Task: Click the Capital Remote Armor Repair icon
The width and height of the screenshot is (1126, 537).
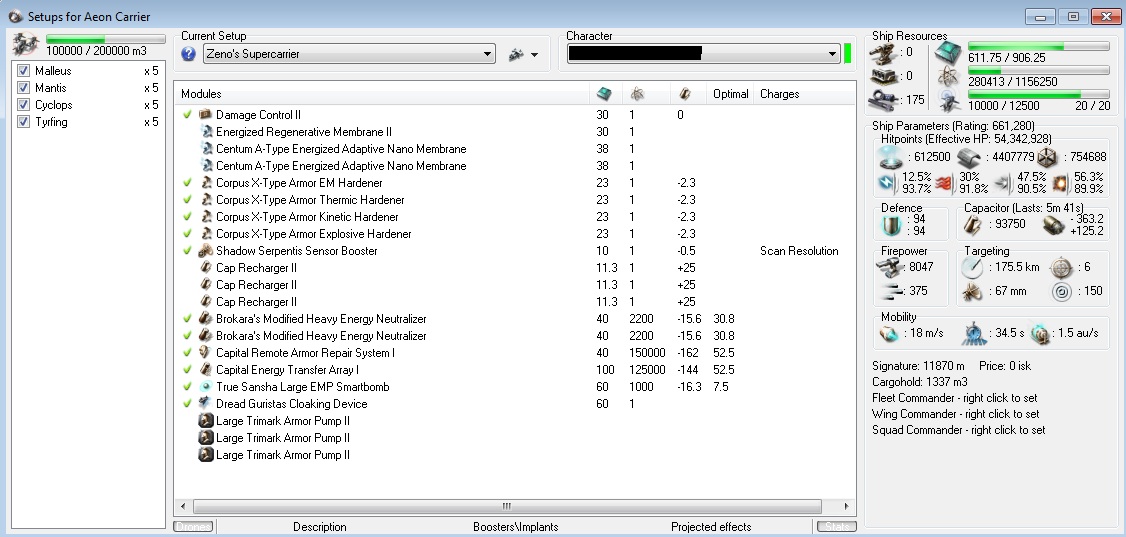Action: [206, 352]
